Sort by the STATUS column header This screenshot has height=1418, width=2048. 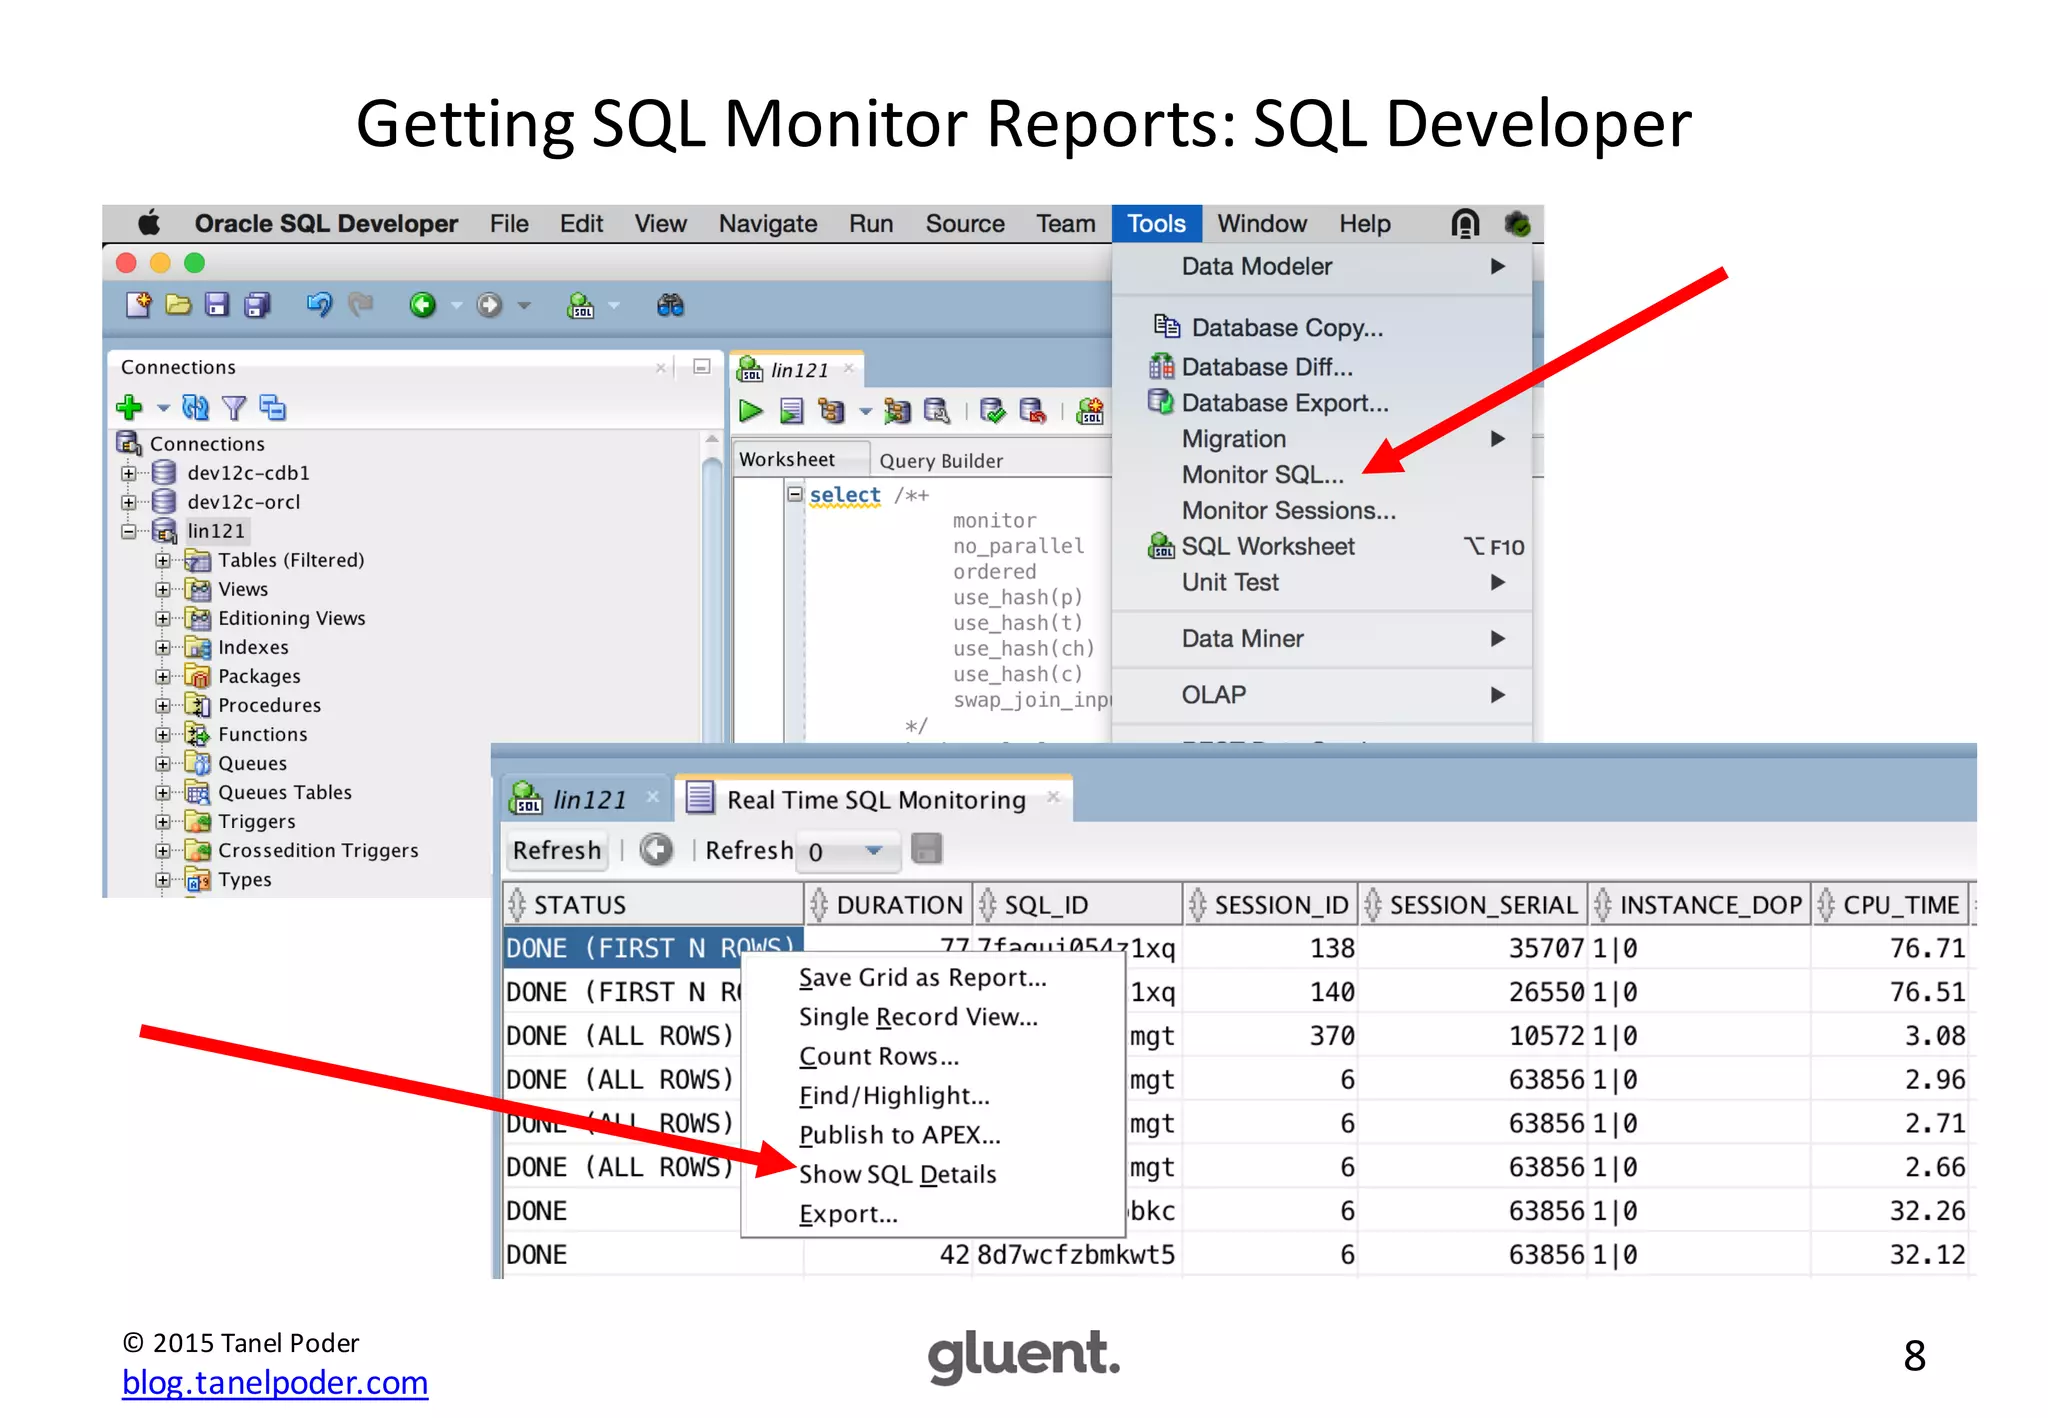click(x=654, y=905)
